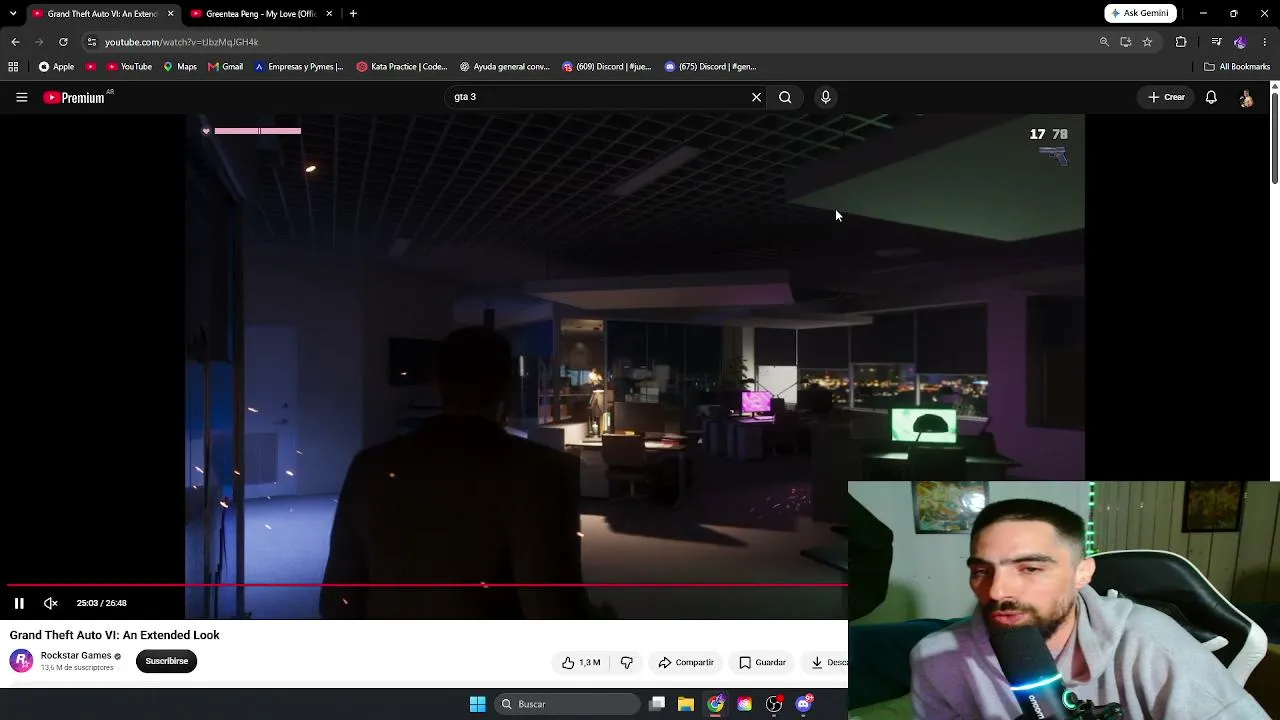Click the video title text
Image resolution: width=1280 pixels, height=720 pixels.
pos(115,635)
